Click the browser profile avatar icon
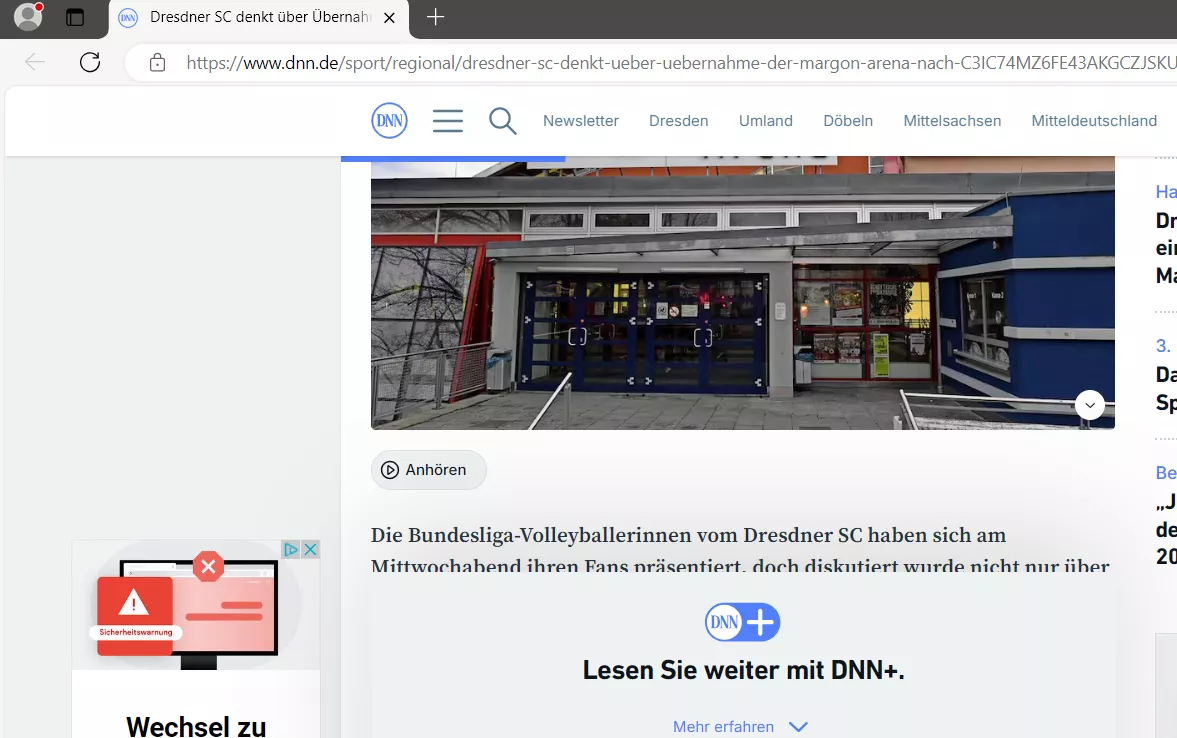The height and width of the screenshot is (738, 1177). [x=29, y=17]
